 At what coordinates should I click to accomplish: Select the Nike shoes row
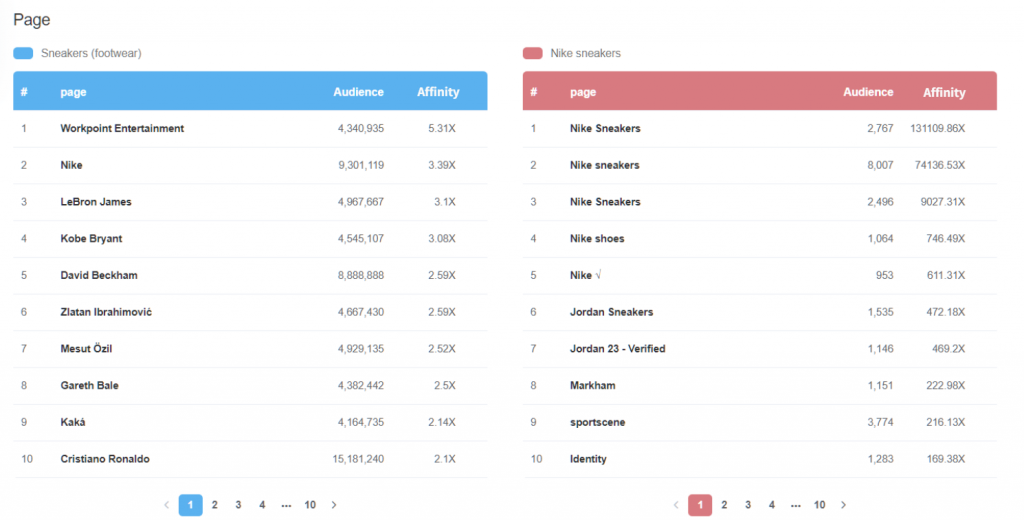[760, 238]
